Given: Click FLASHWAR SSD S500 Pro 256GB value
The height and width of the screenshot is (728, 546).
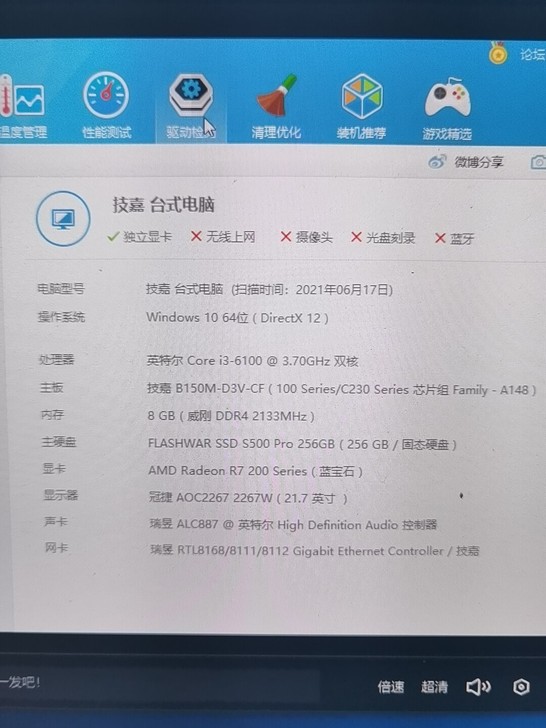Looking at the screenshot, I should point(302,444).
